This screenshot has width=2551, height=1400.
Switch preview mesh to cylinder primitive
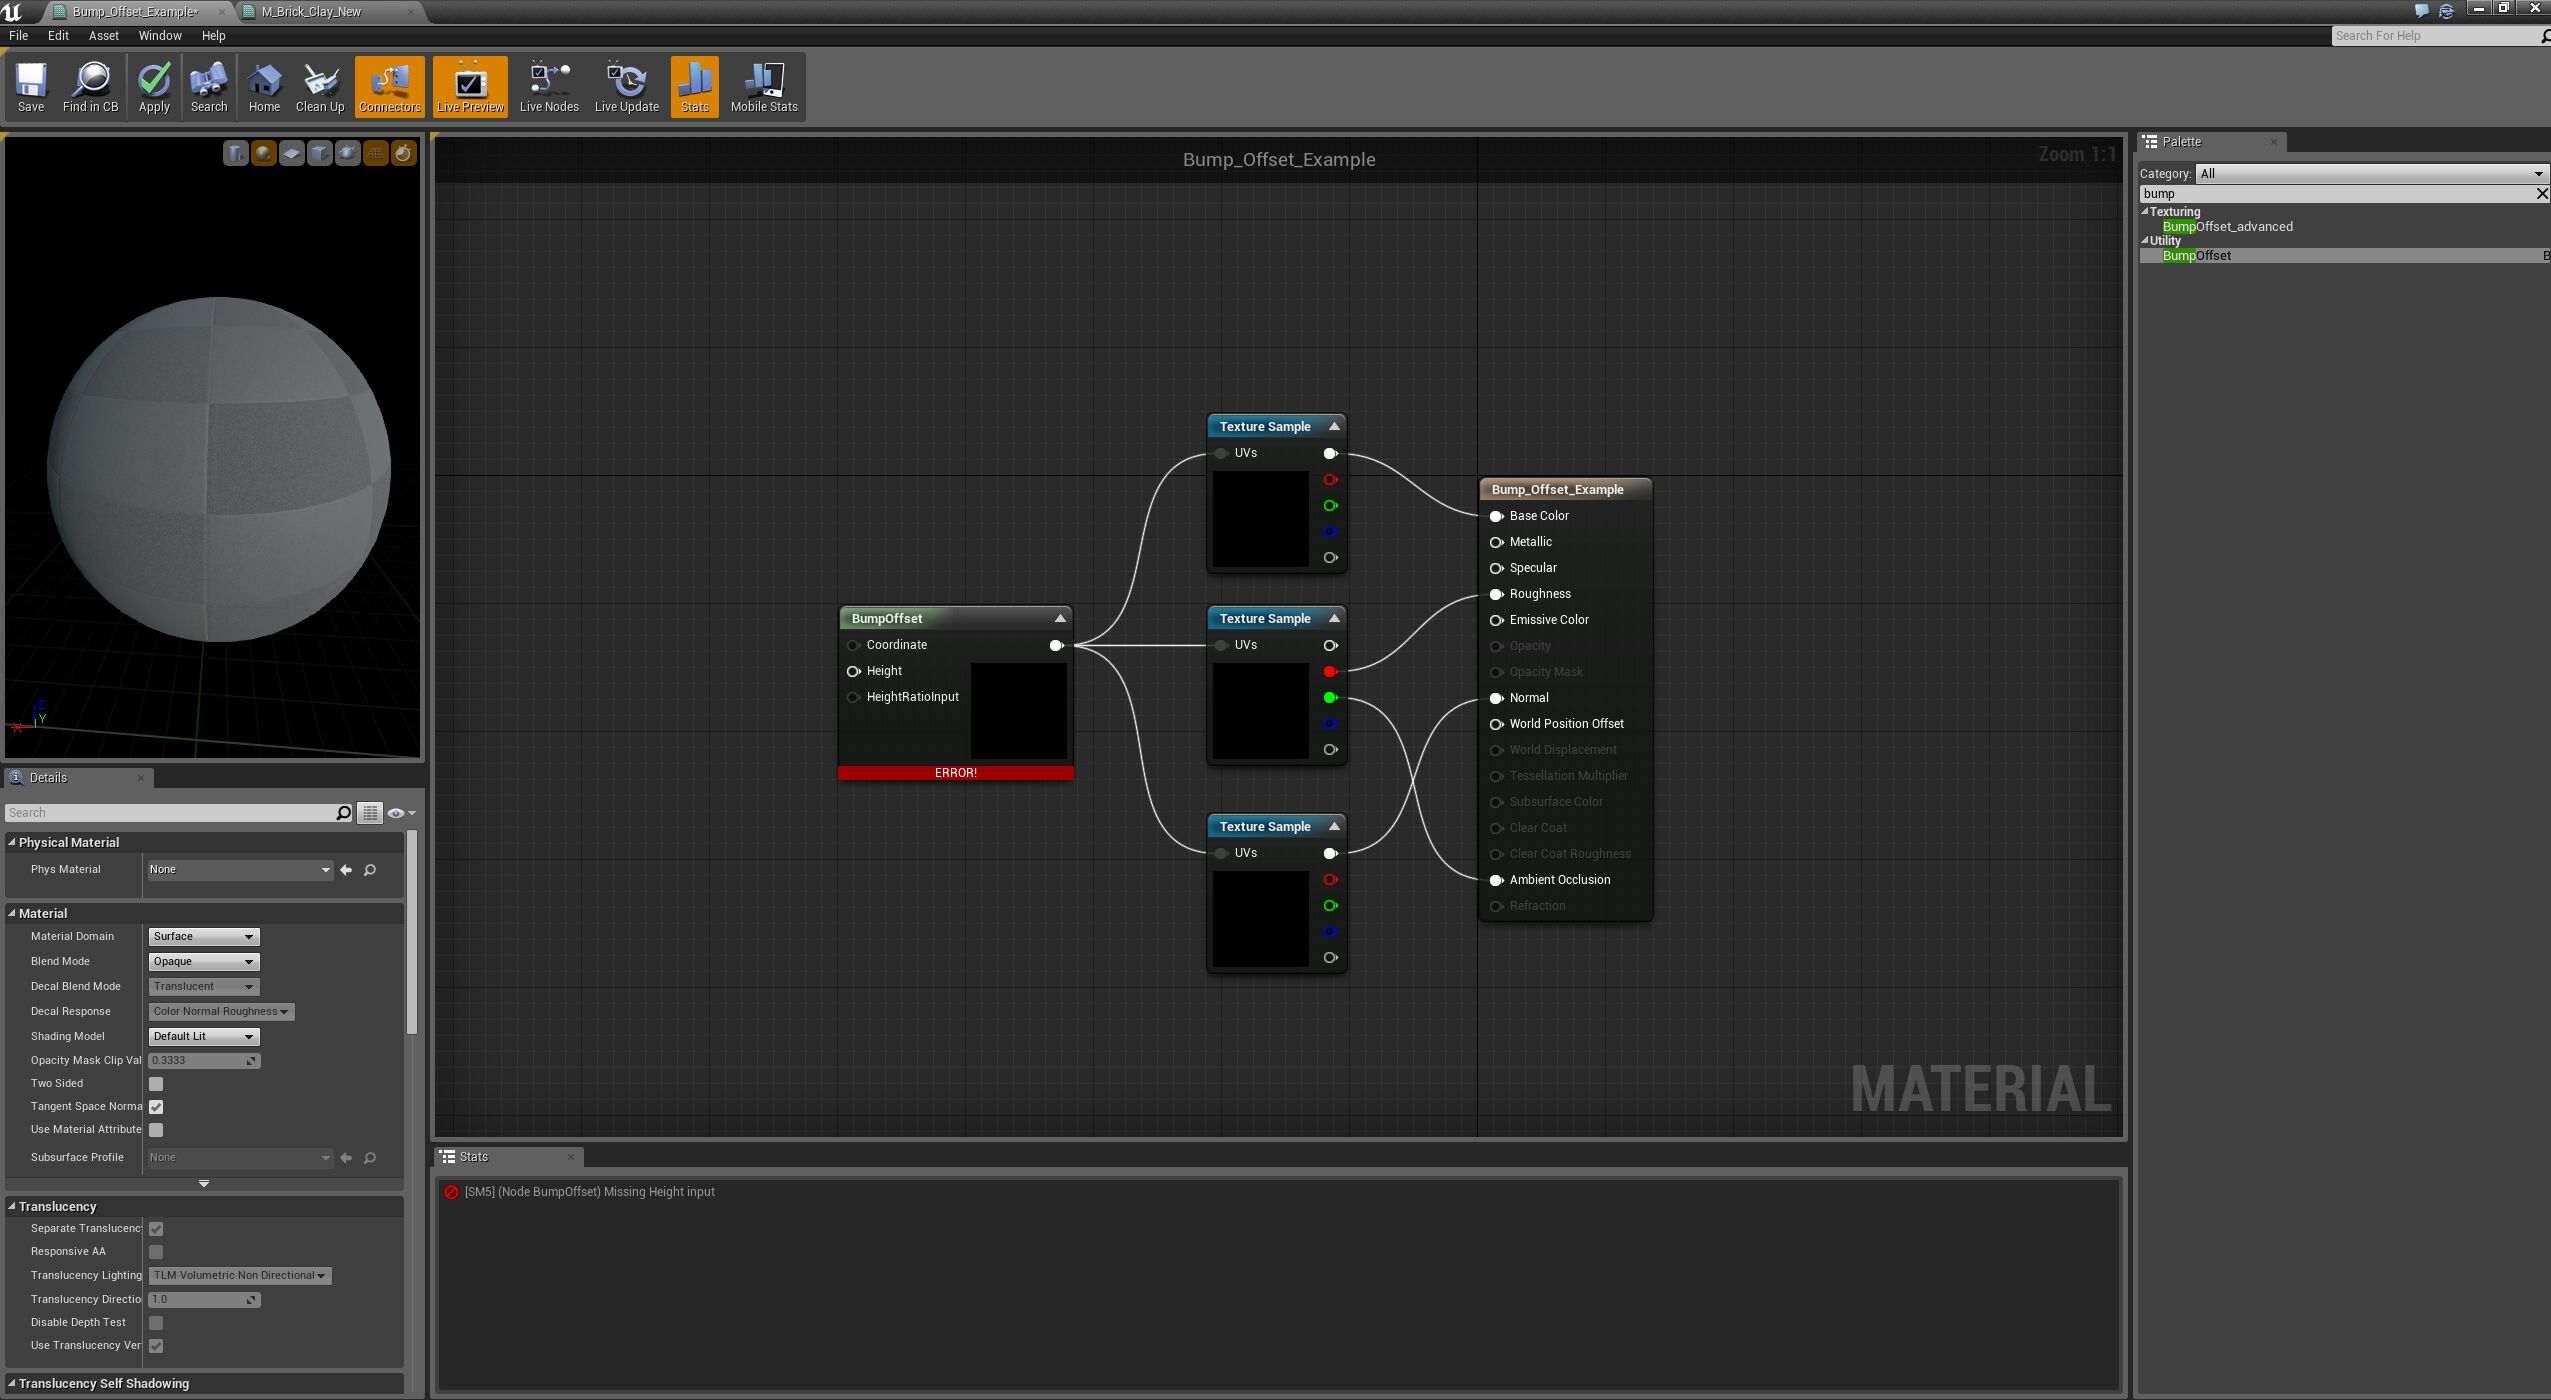235,153
